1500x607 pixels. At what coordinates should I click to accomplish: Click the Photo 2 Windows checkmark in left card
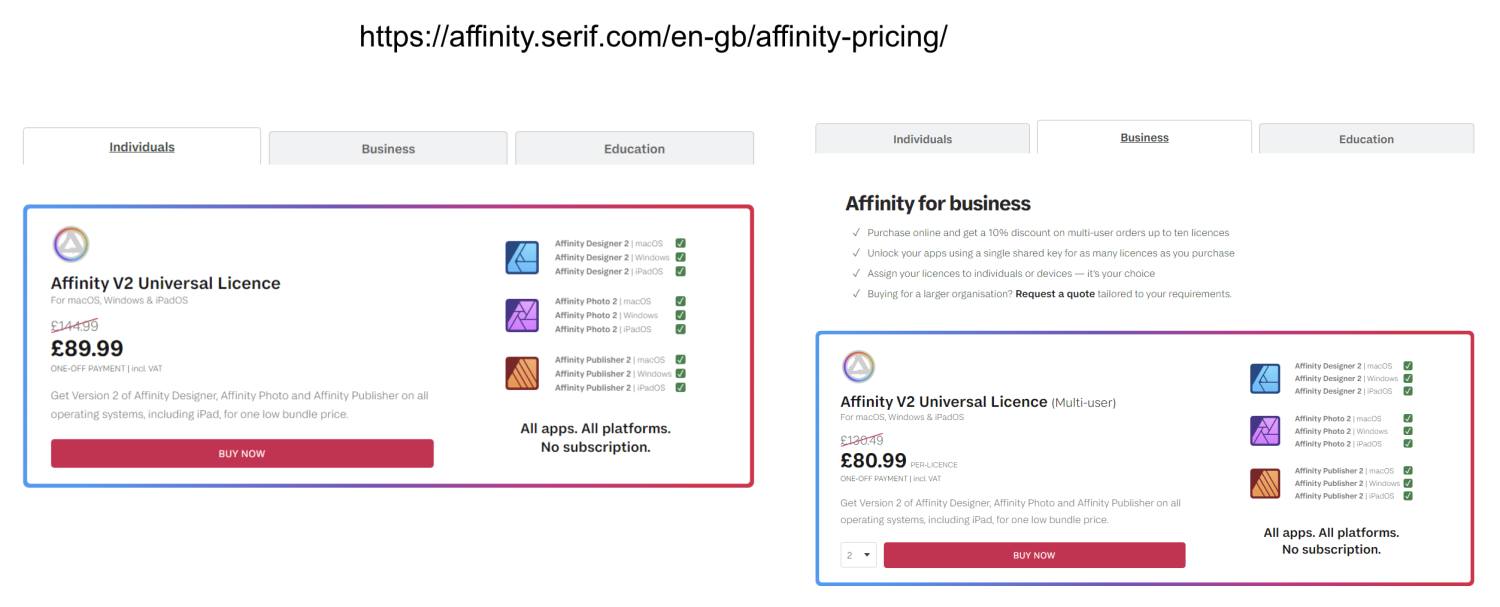[x=680, y=315]
